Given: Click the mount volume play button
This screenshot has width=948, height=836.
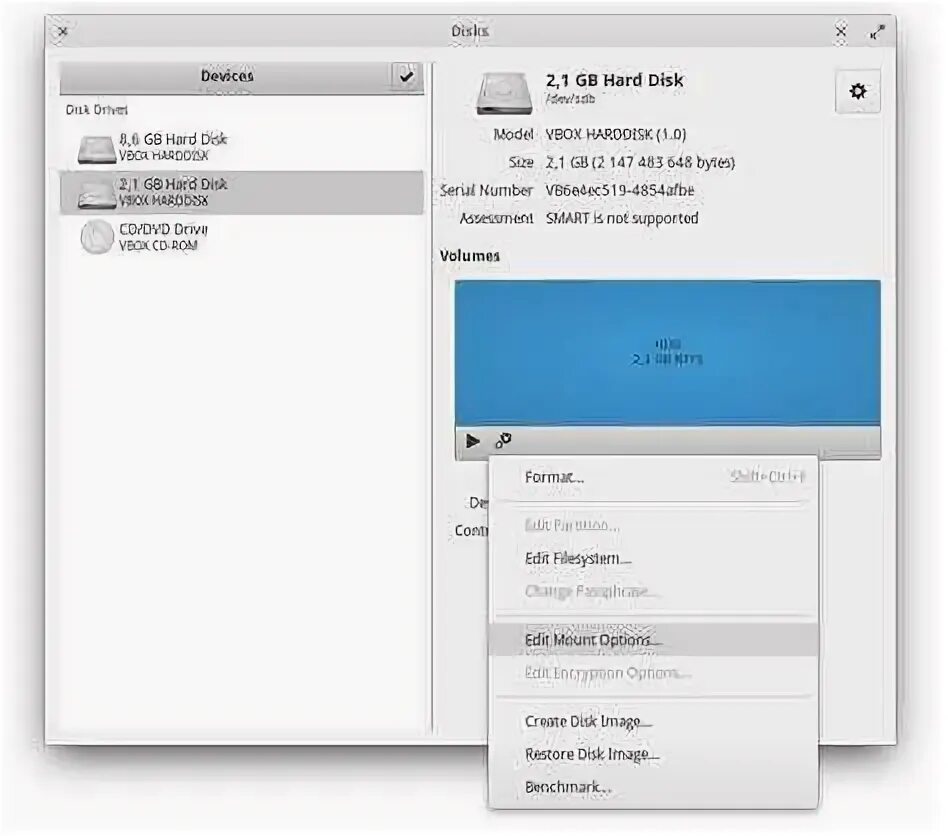Looking at the screenshot, I should [473, 441].
